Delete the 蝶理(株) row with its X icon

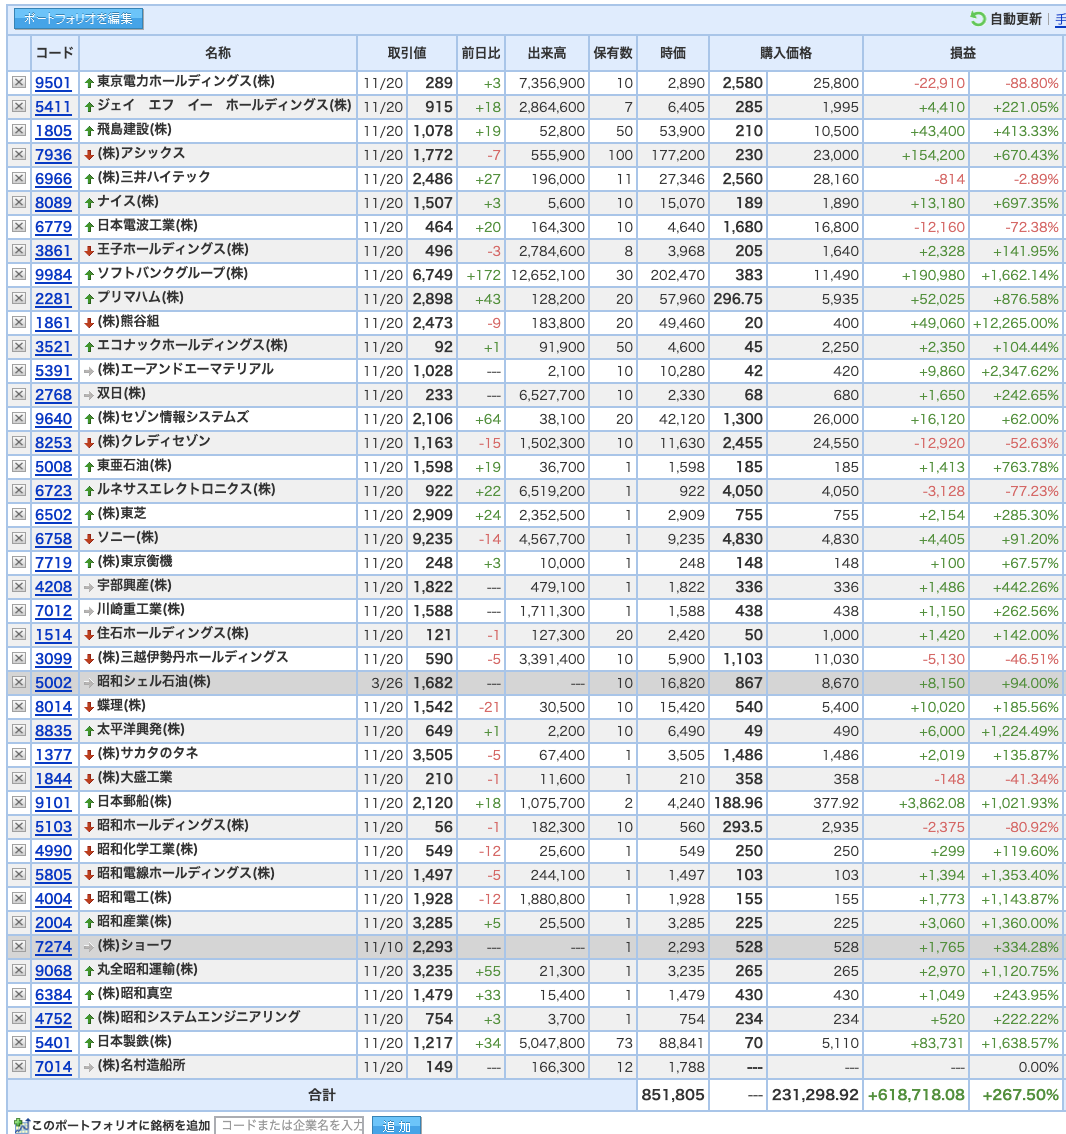pyautogui.click(x=19, y=707)
